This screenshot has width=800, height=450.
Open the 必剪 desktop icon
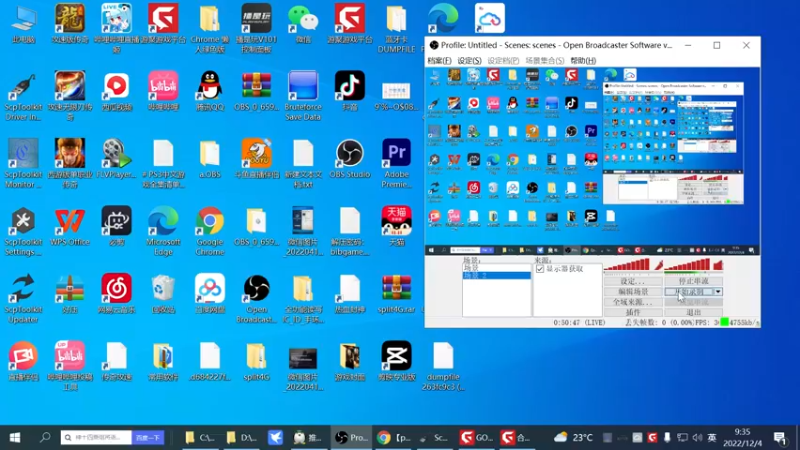click(x=116, y=226)
